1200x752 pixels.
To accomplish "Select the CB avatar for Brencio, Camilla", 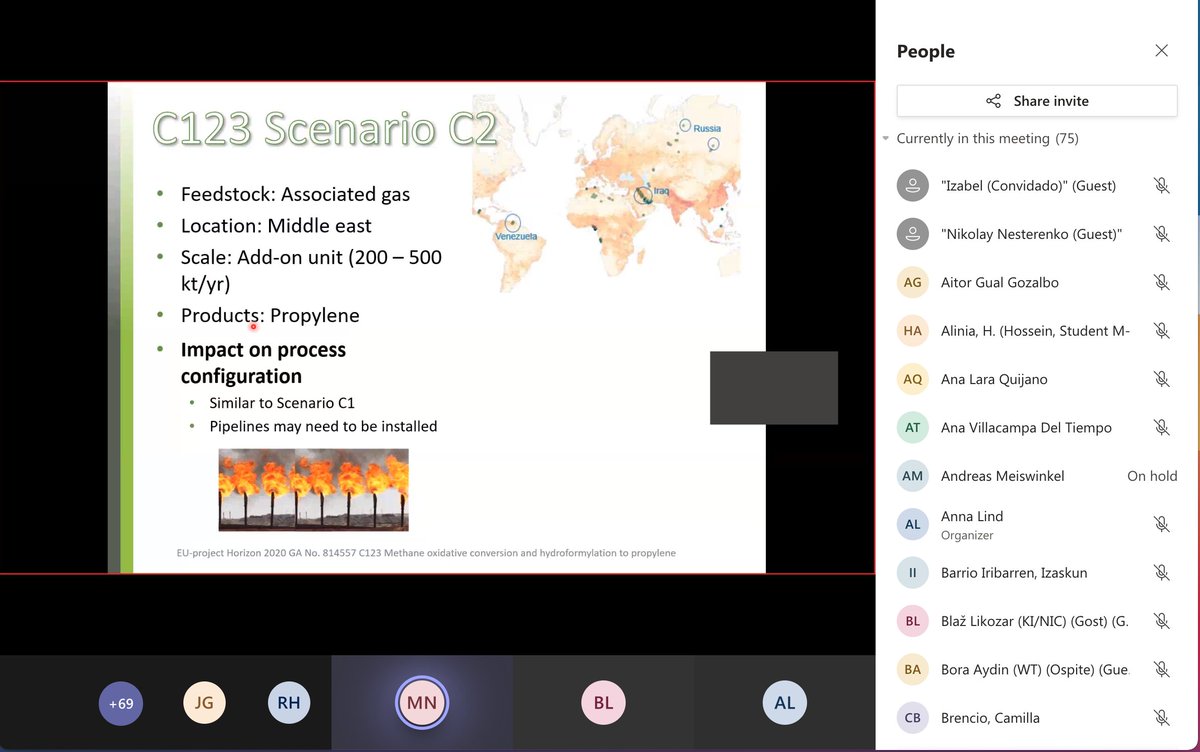I will click(x=913, y=718).
